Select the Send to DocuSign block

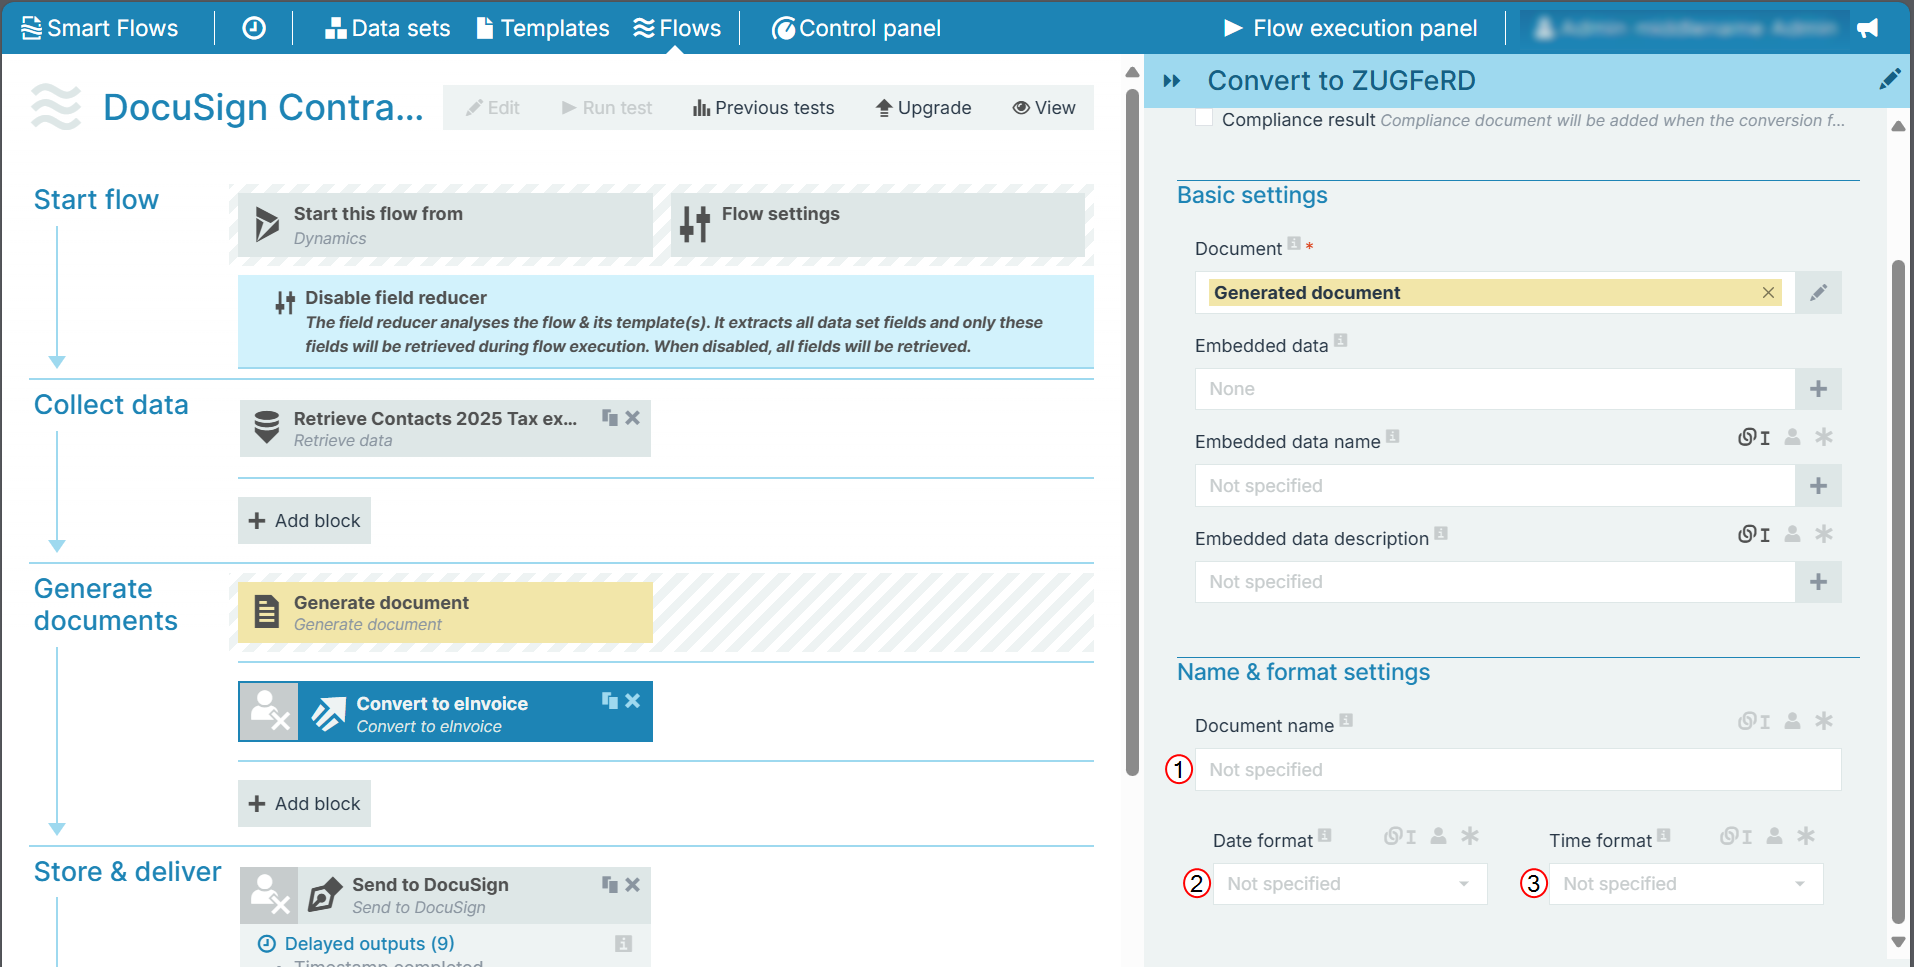[445, 895]
